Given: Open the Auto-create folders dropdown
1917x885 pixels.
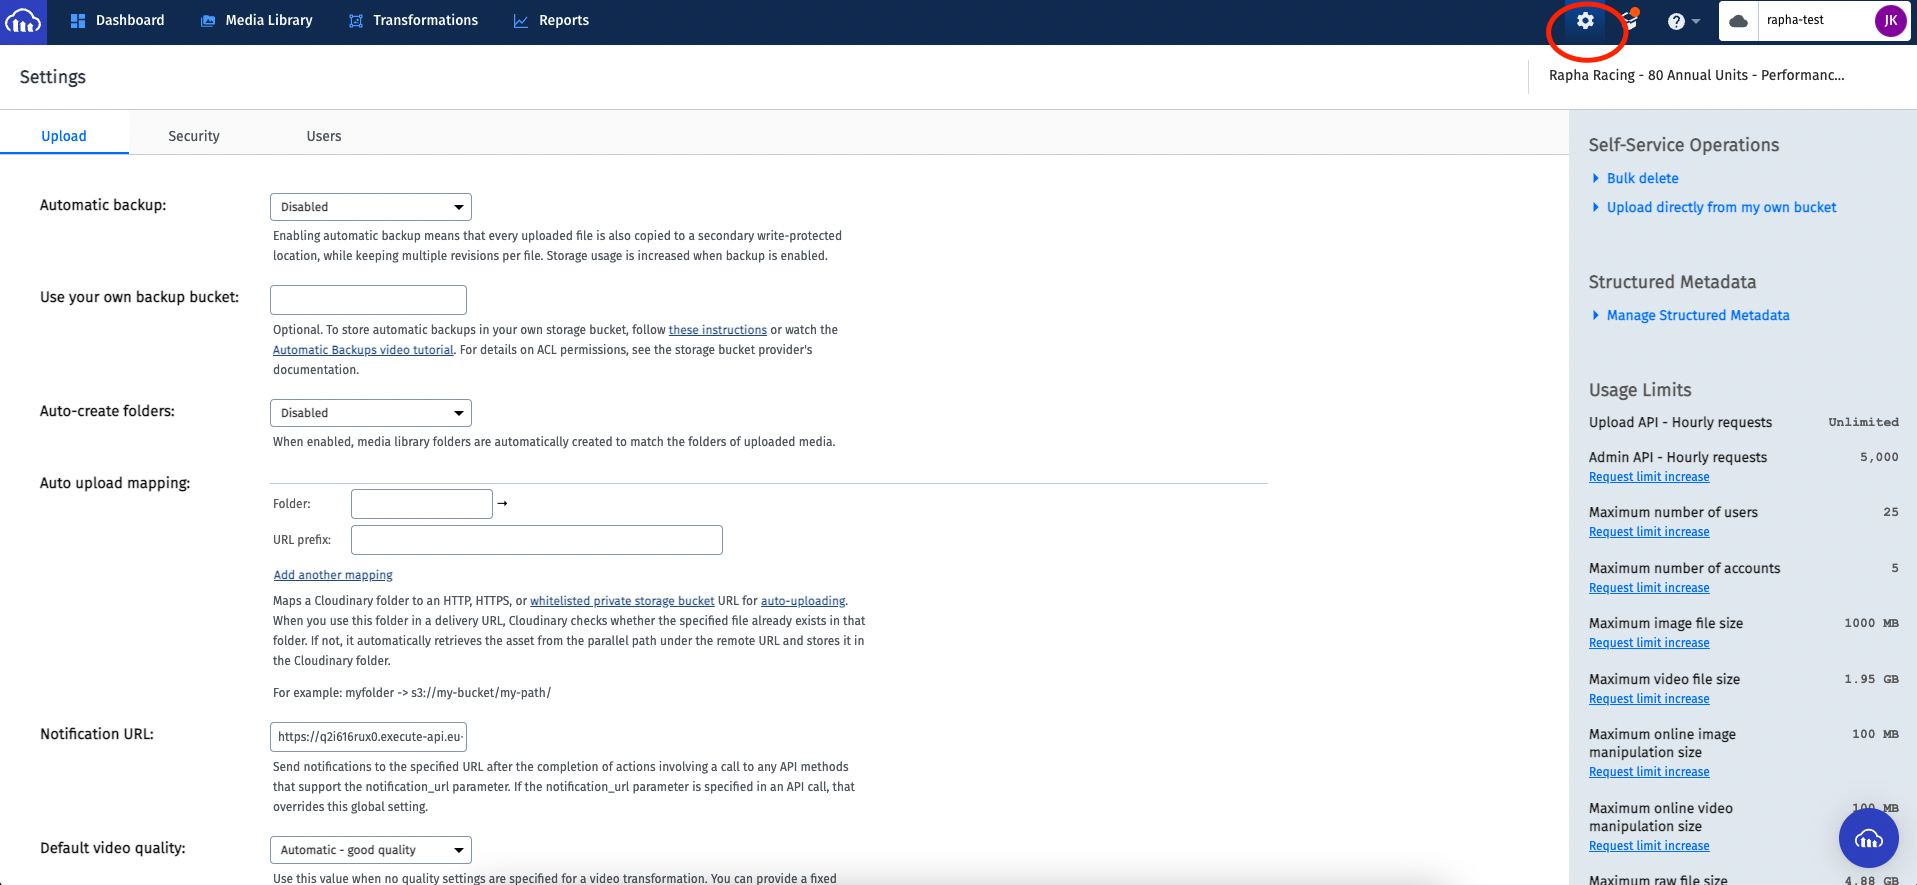Looking at the screenshot, I should click(x=370, y=413).
